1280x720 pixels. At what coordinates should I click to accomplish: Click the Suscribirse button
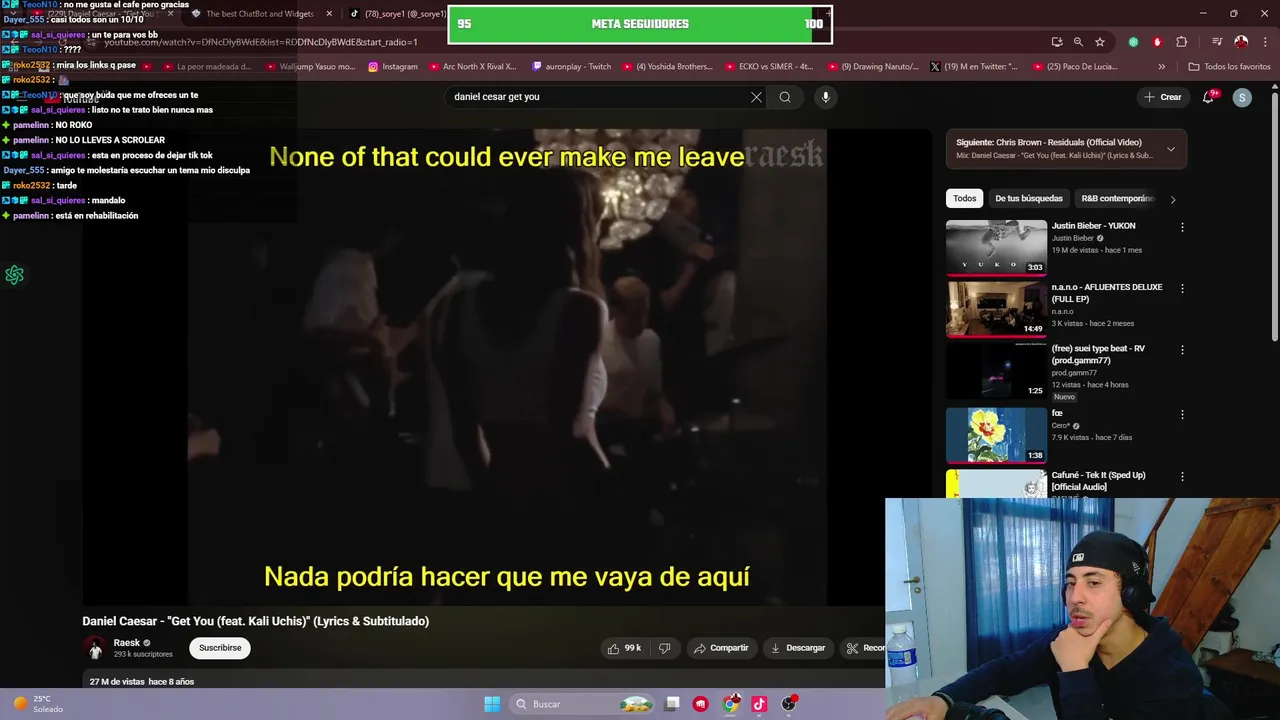tap(220, 648)
